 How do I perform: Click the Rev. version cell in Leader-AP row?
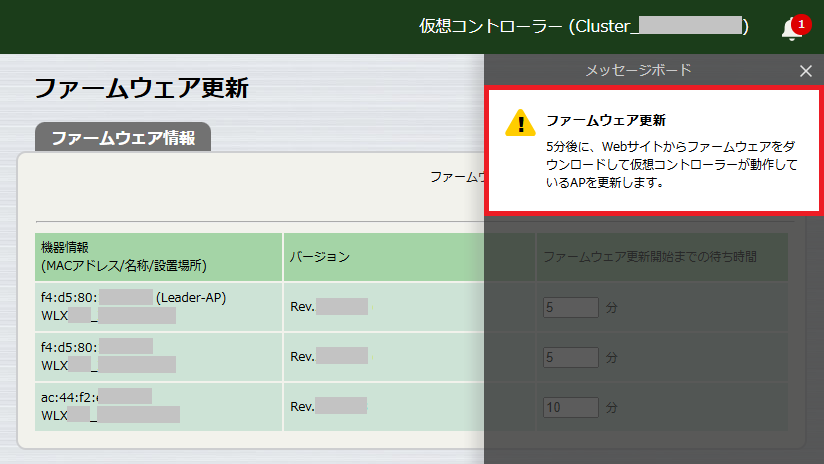(x=409, y=307)
